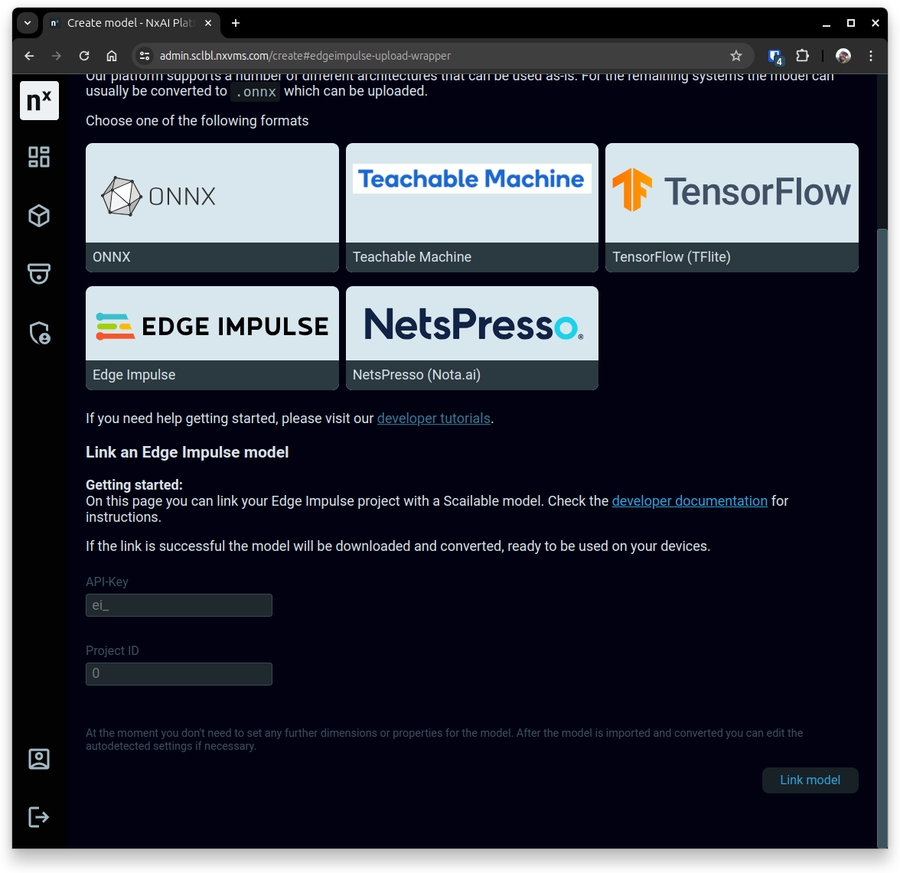Open the account profile icon in sidebar
This screenshot has height=873, width=900.
pos(39,759)
